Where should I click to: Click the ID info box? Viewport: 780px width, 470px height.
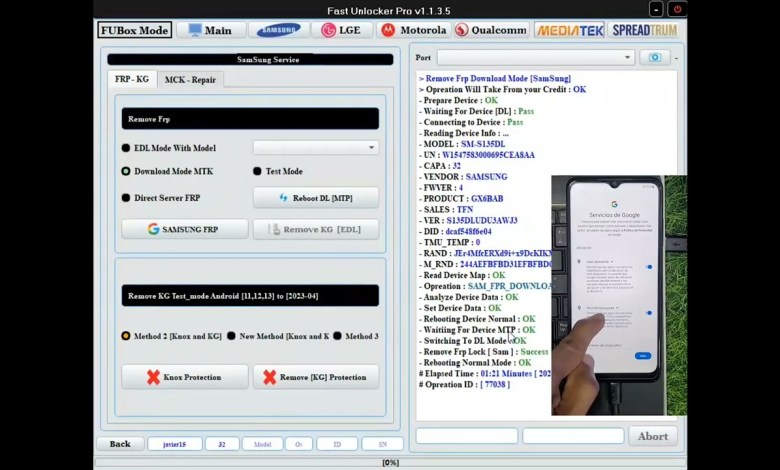coord(337,444)
